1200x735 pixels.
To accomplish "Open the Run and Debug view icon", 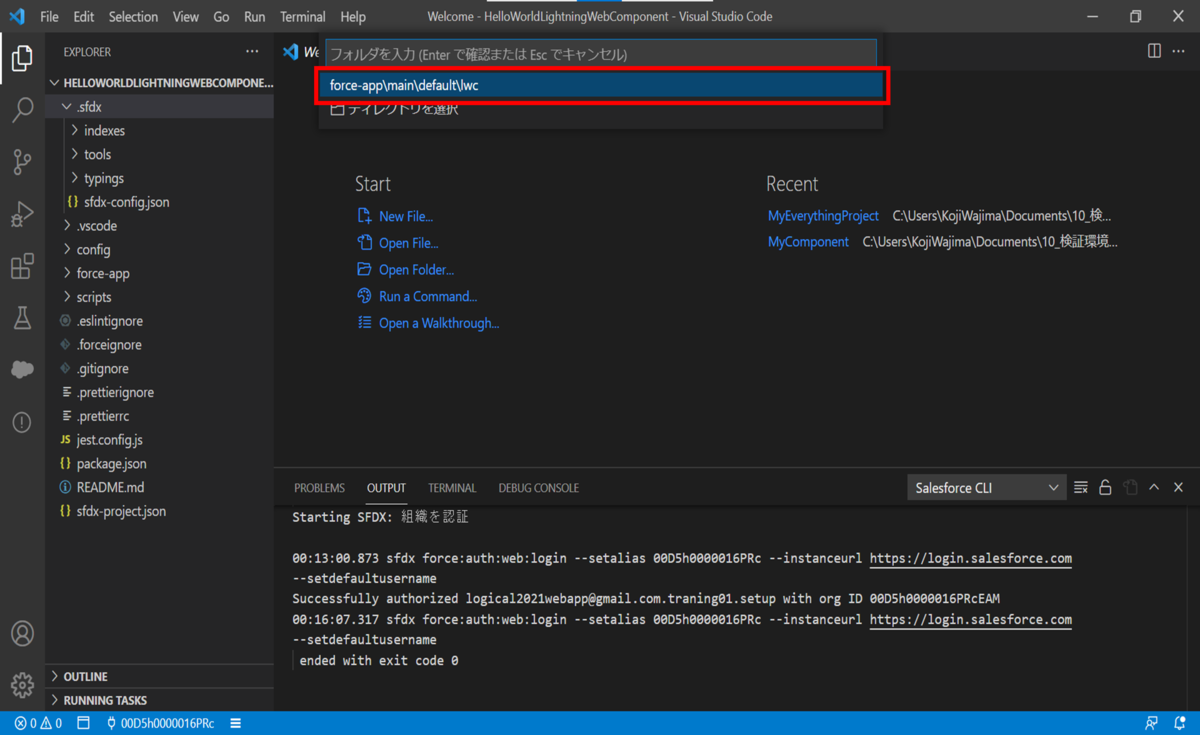I will click(x=22, y=214).
